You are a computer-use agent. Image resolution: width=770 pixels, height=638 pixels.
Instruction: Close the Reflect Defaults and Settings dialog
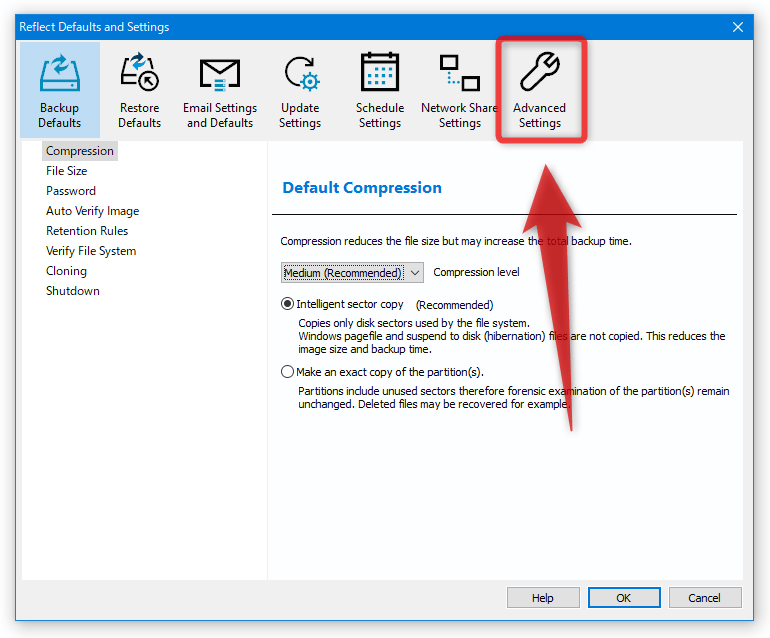(738, 27)
